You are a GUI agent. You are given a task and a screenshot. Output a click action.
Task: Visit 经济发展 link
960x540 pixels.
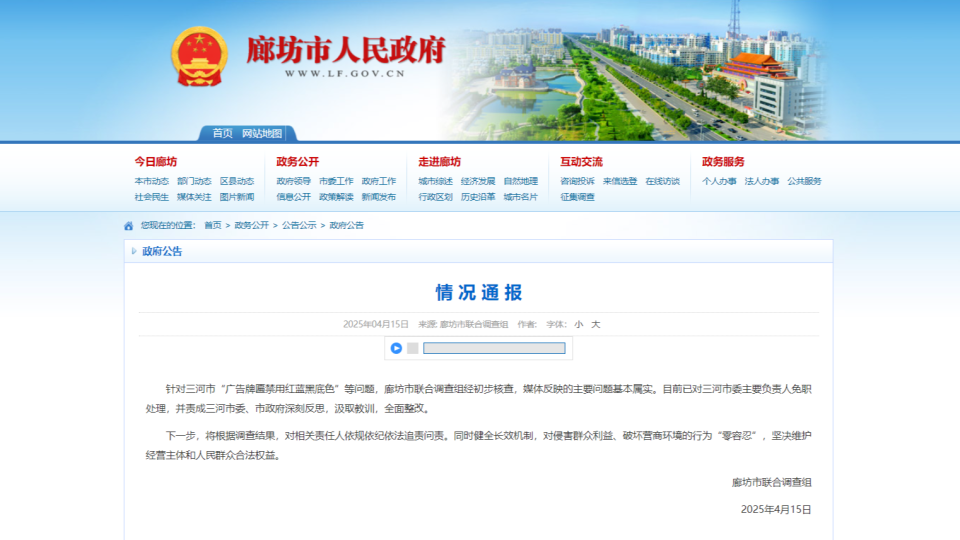coord(478,181)
